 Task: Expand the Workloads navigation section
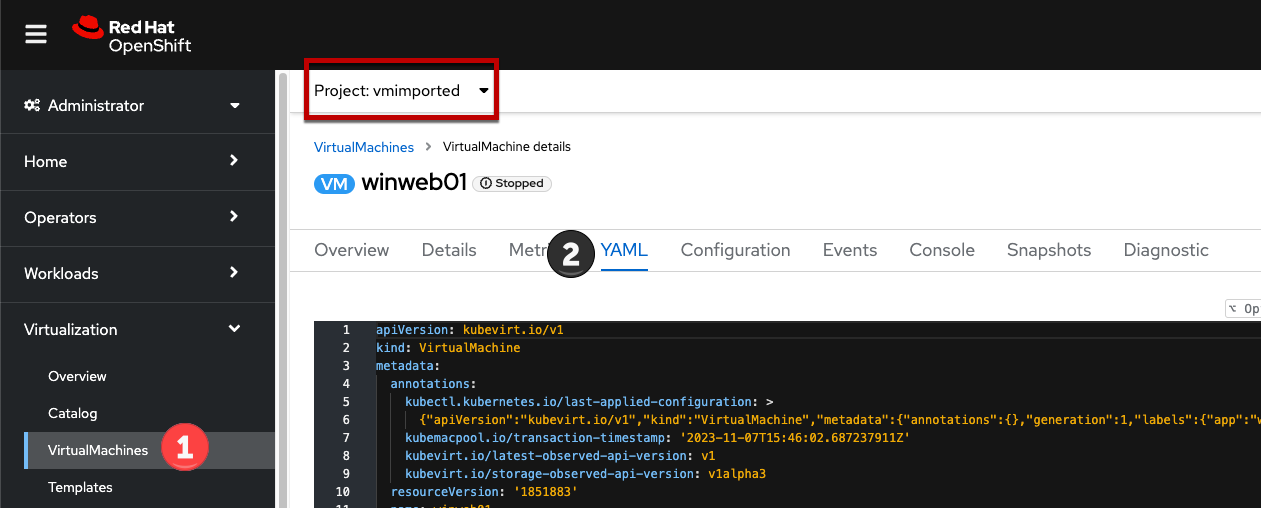click(x=137, y=273)
